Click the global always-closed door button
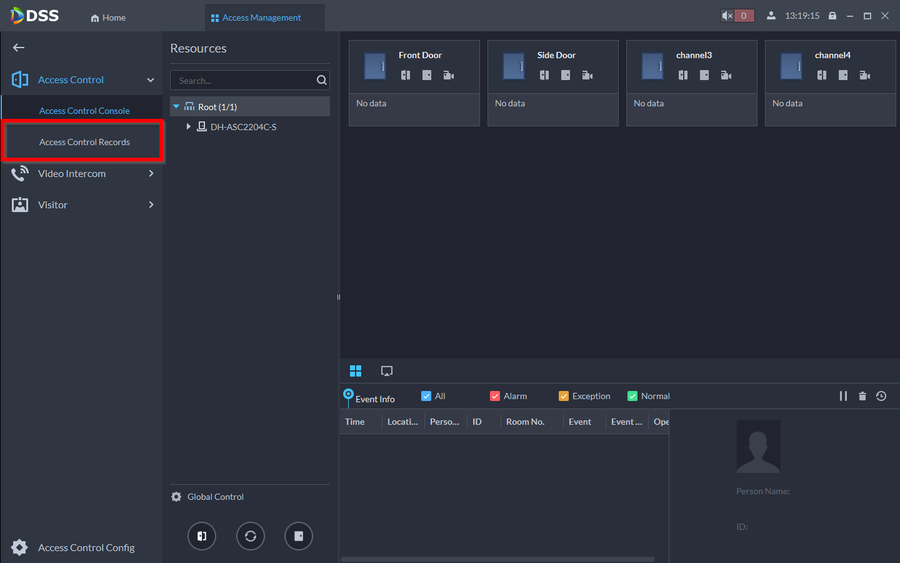This screenshot has height=563, width=900. pyautogui.click(x=298, y=536)
